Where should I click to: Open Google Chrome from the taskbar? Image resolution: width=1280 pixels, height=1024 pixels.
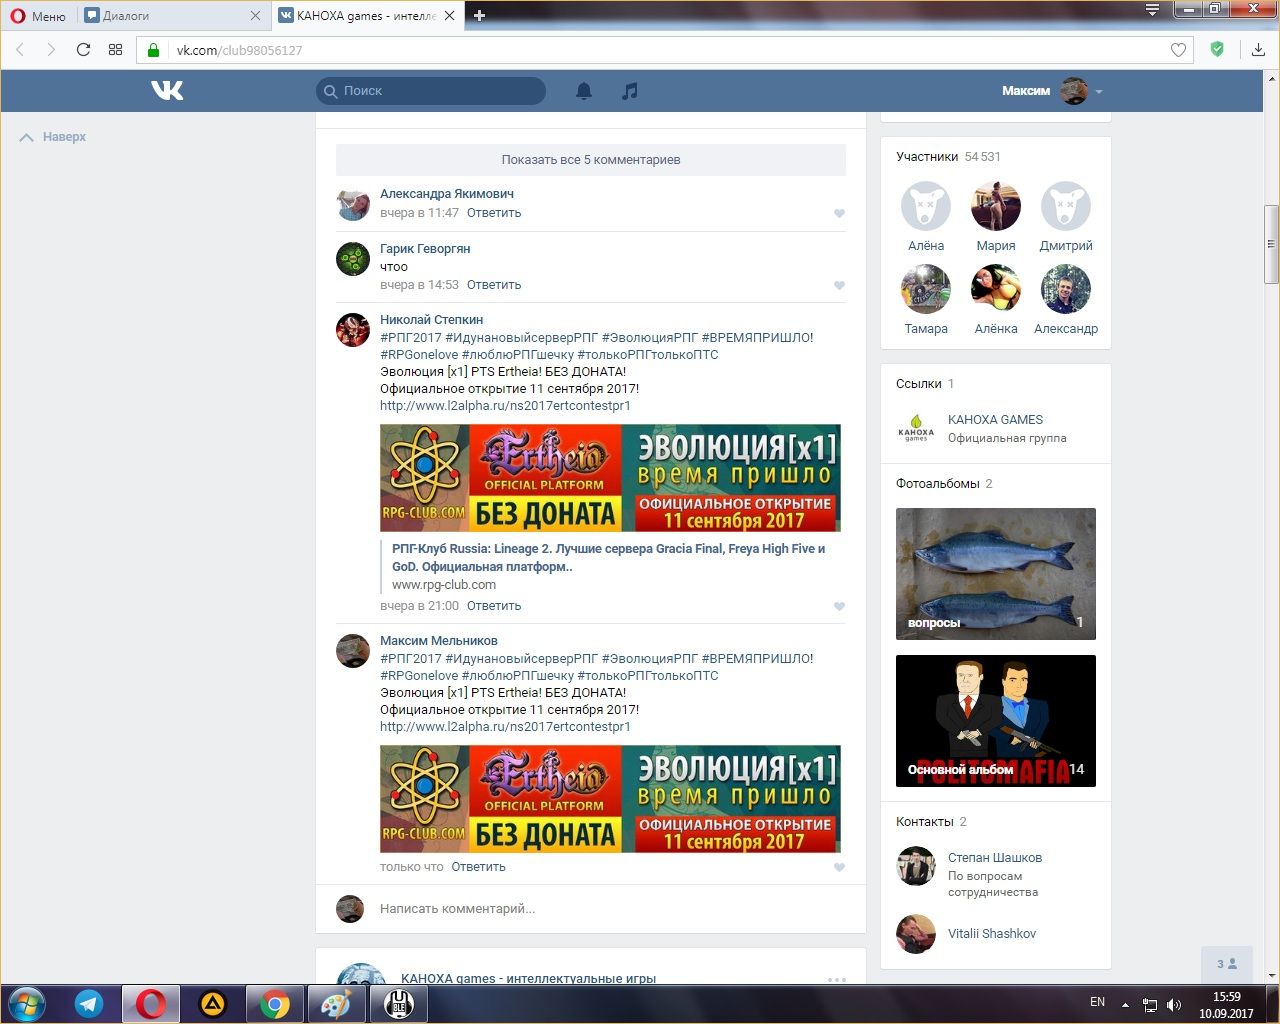click(275, 1003)
